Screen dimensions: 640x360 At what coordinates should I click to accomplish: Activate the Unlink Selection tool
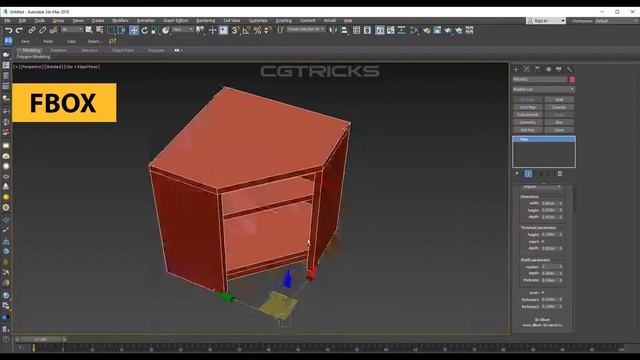pyautogui.click(x=42, y=30)
